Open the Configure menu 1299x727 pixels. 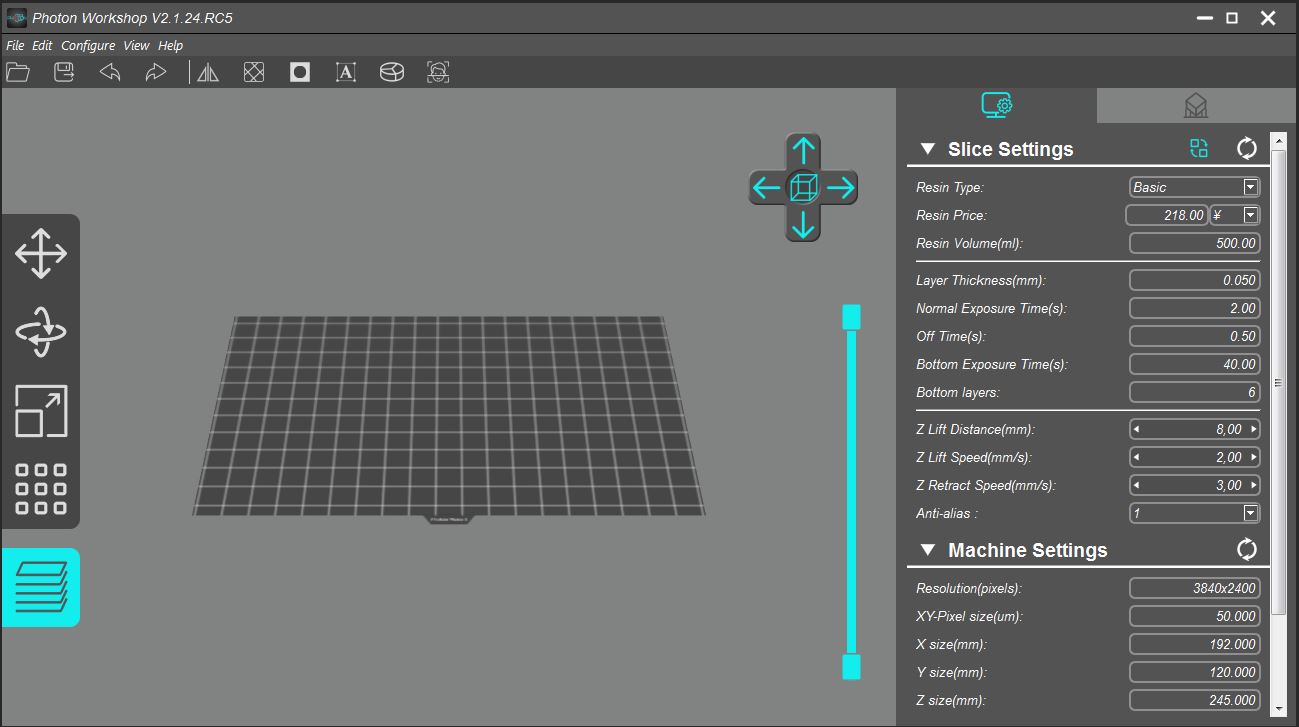88,45
